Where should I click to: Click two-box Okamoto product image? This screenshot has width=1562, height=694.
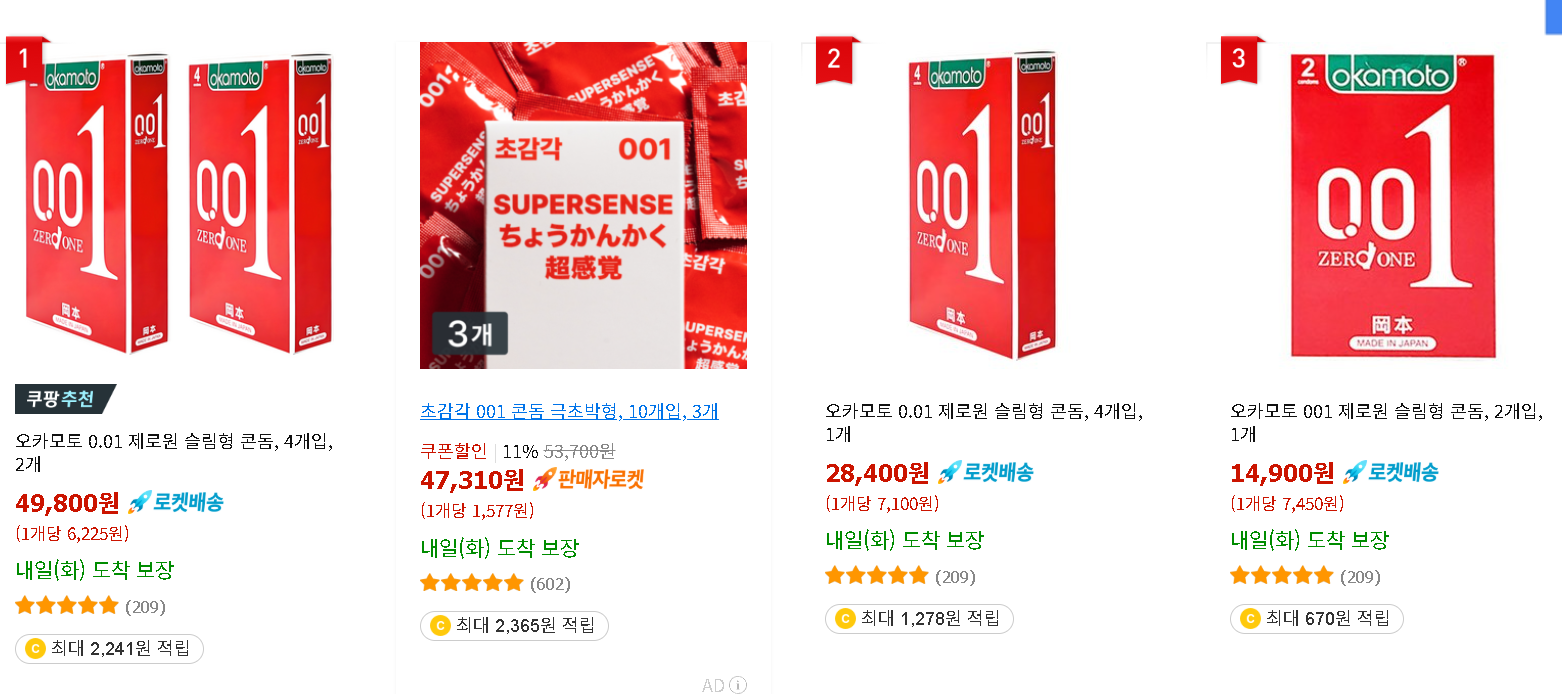coord(175,200)
